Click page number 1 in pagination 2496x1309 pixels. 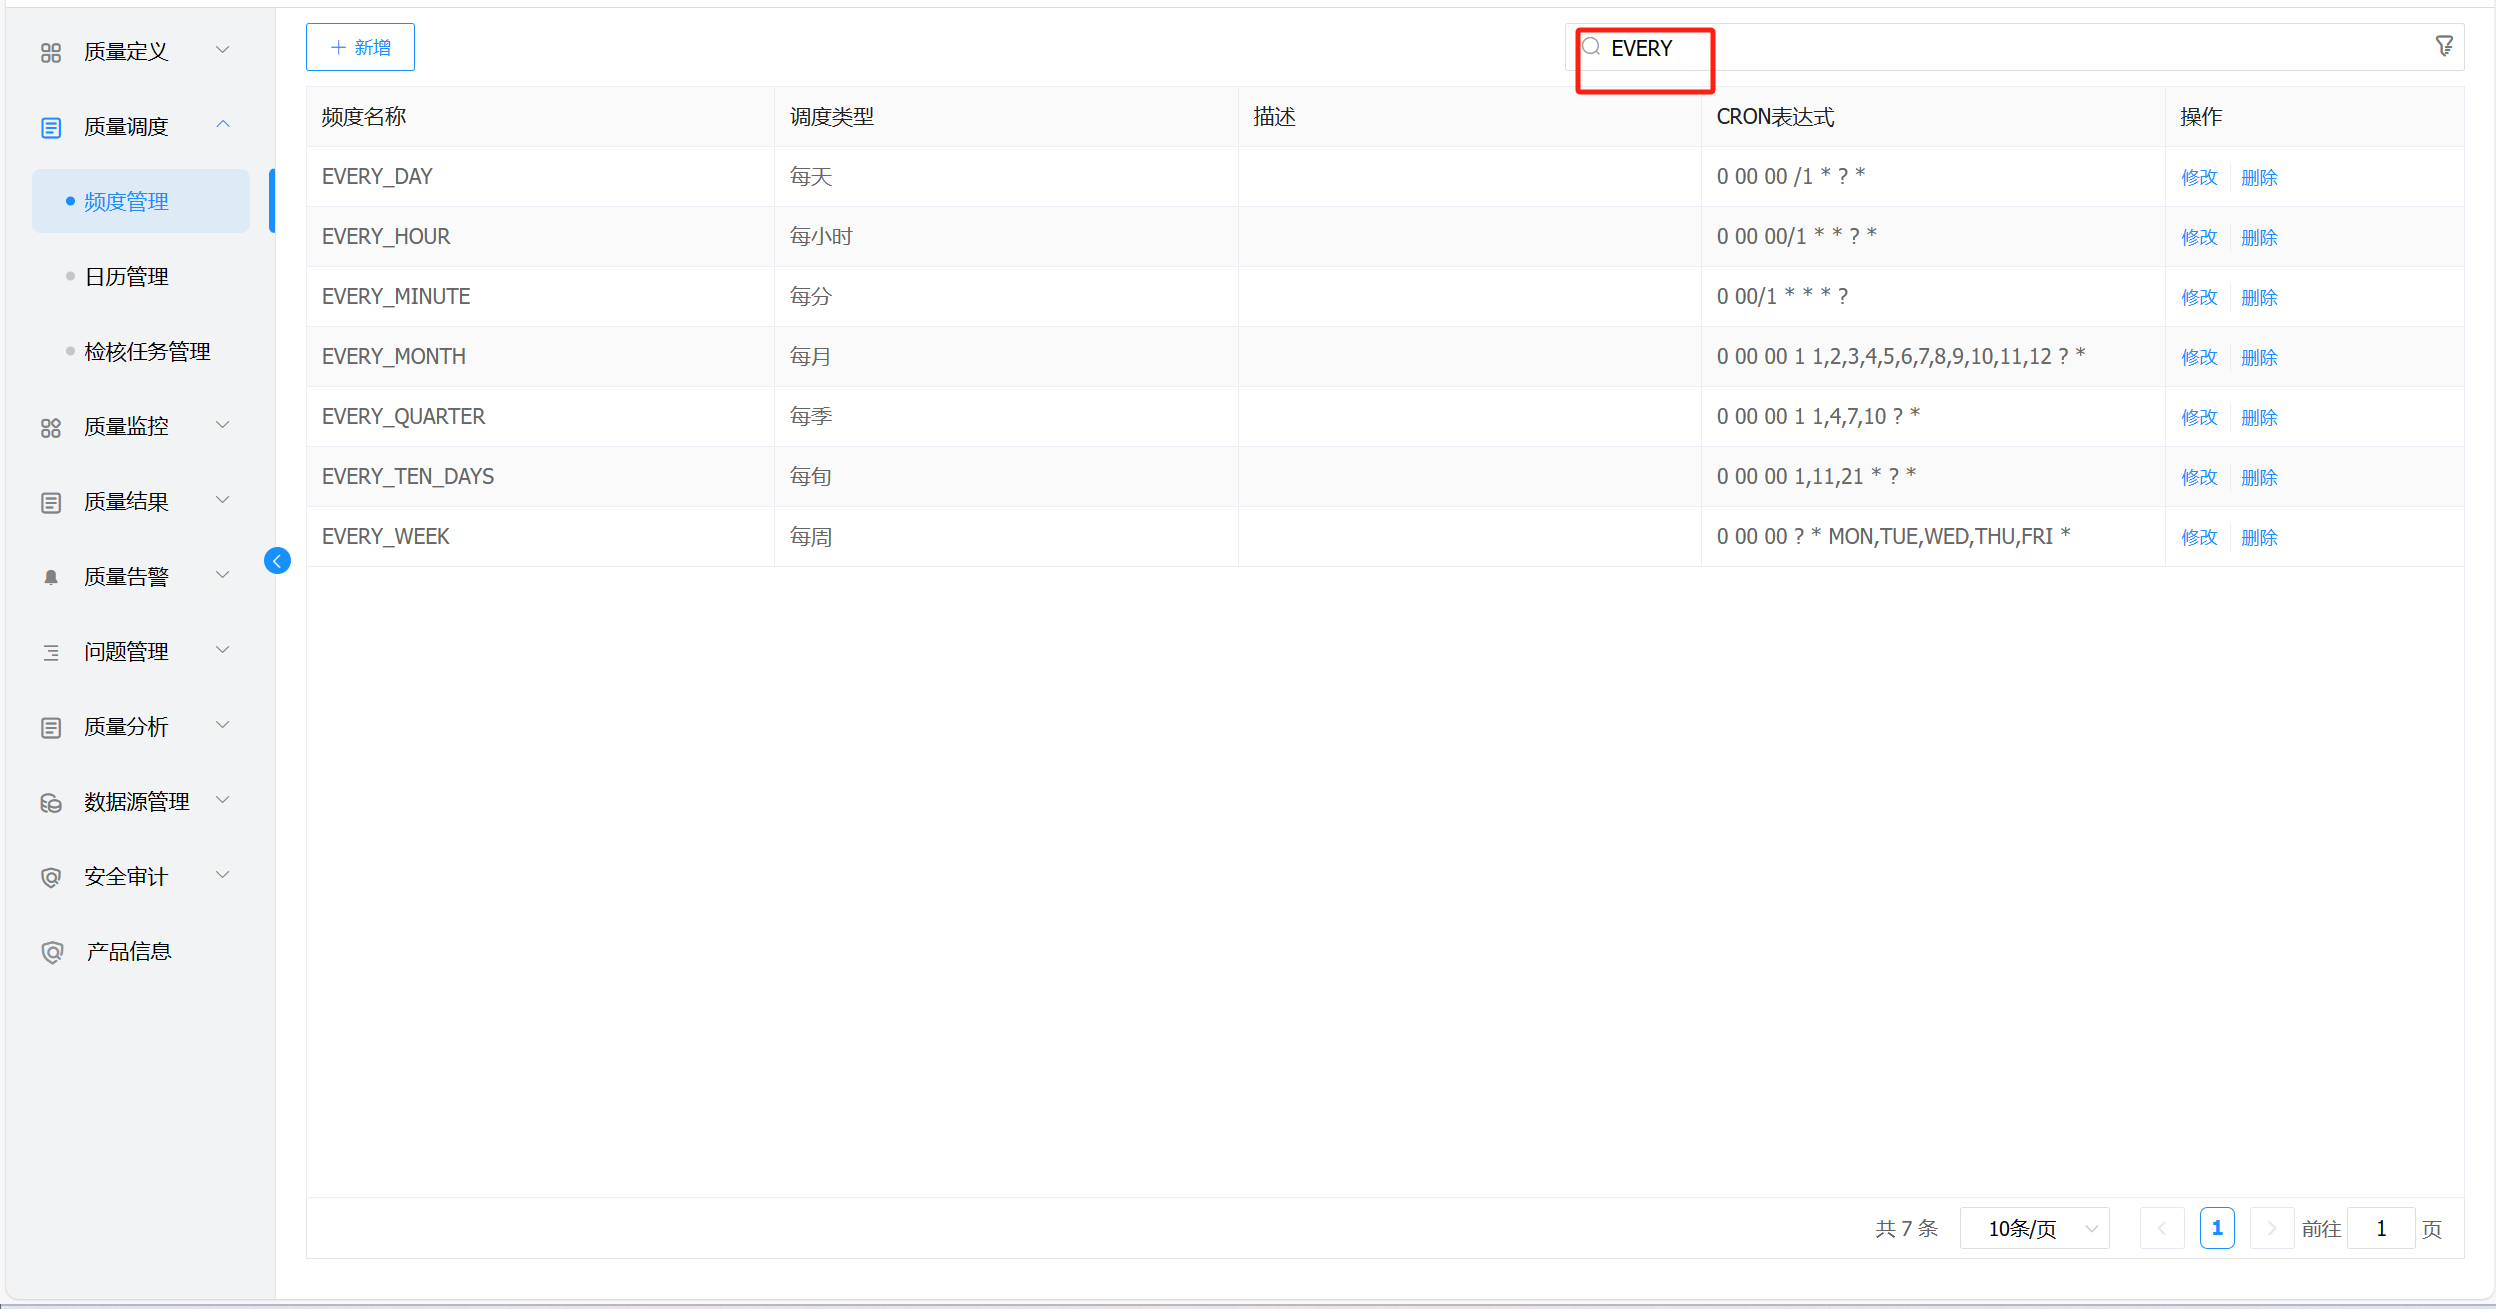pos(2217,1228)
